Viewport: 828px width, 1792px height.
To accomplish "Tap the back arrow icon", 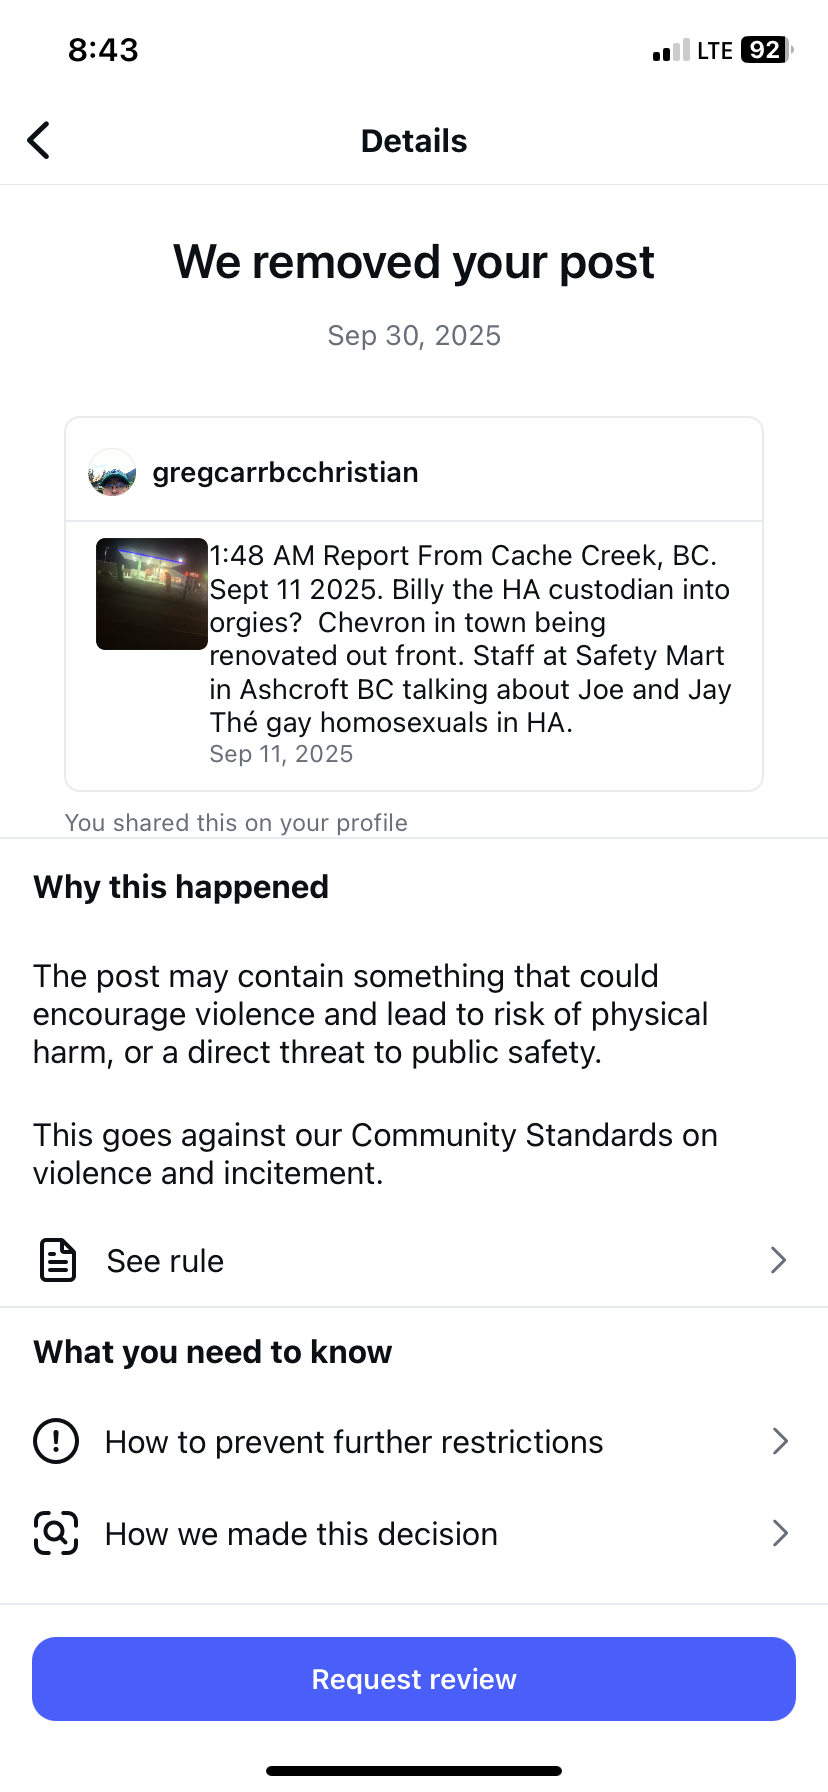I will tap(39, 141).
